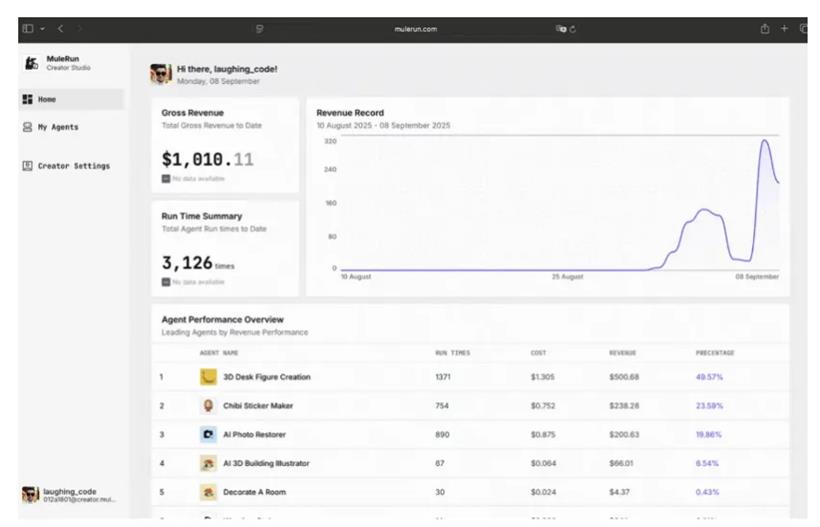Click the translate icon beside reload
This screenshot has width=820, height=527.
[561, 29]
